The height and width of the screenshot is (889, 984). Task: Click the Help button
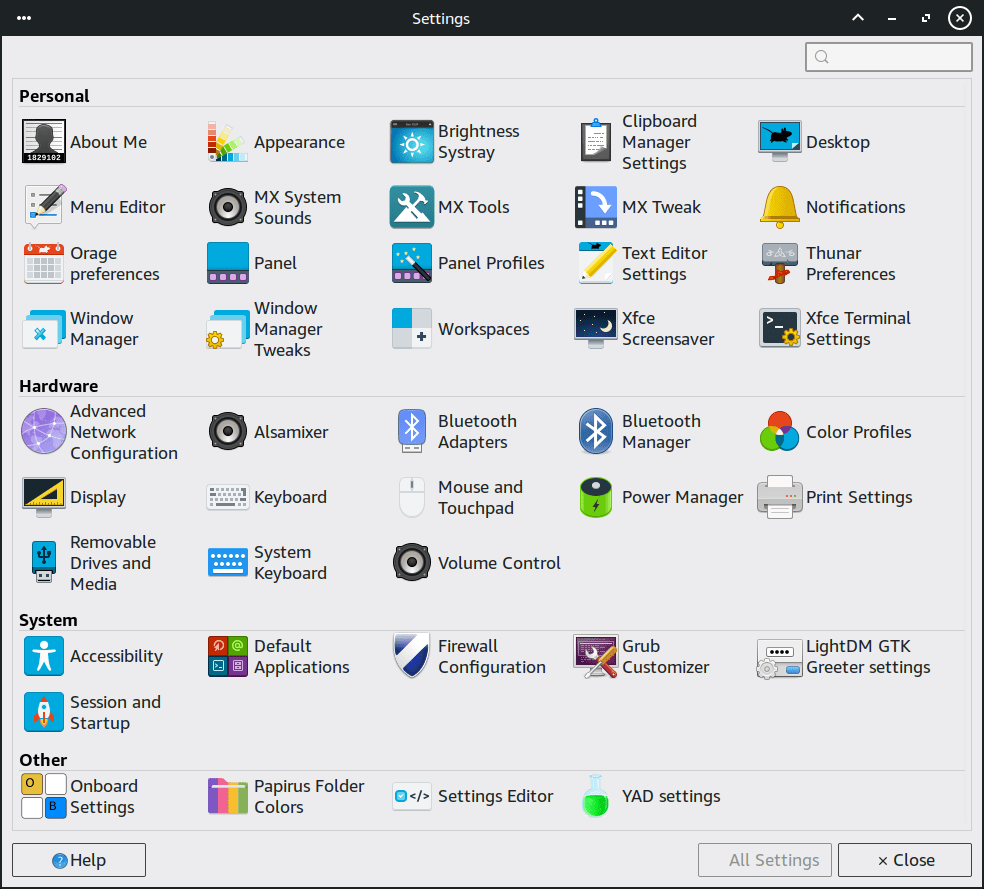(79, 860)
